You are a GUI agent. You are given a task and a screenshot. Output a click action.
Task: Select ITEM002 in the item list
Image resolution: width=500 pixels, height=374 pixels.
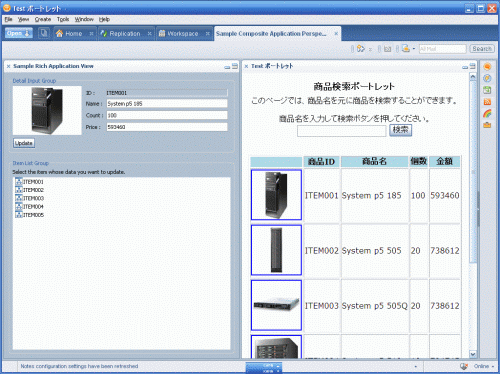(30, 190)
